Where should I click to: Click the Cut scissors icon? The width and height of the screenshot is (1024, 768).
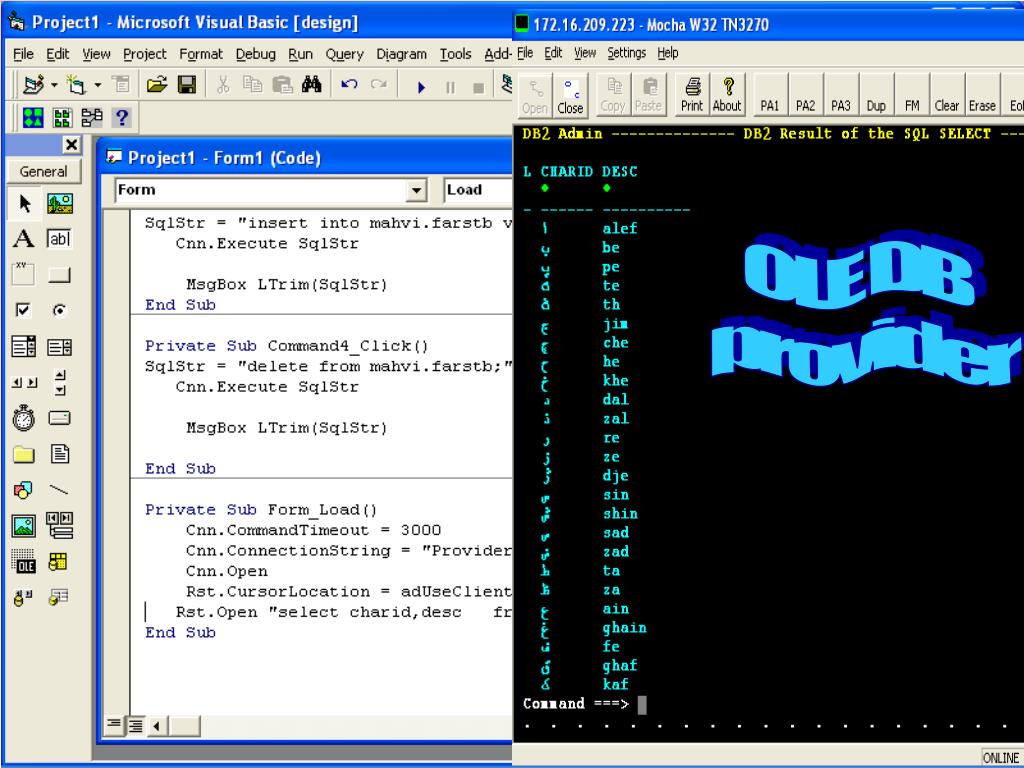(223, 84)
